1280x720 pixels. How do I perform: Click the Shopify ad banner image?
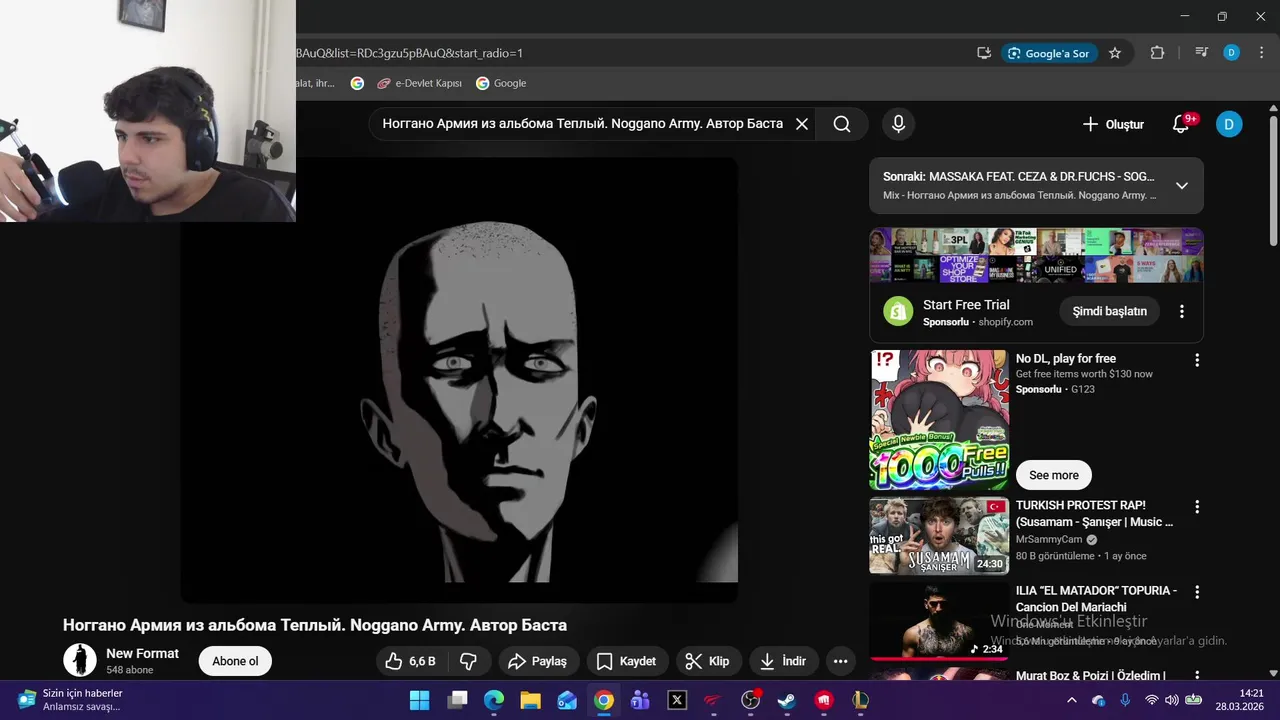1036,256
